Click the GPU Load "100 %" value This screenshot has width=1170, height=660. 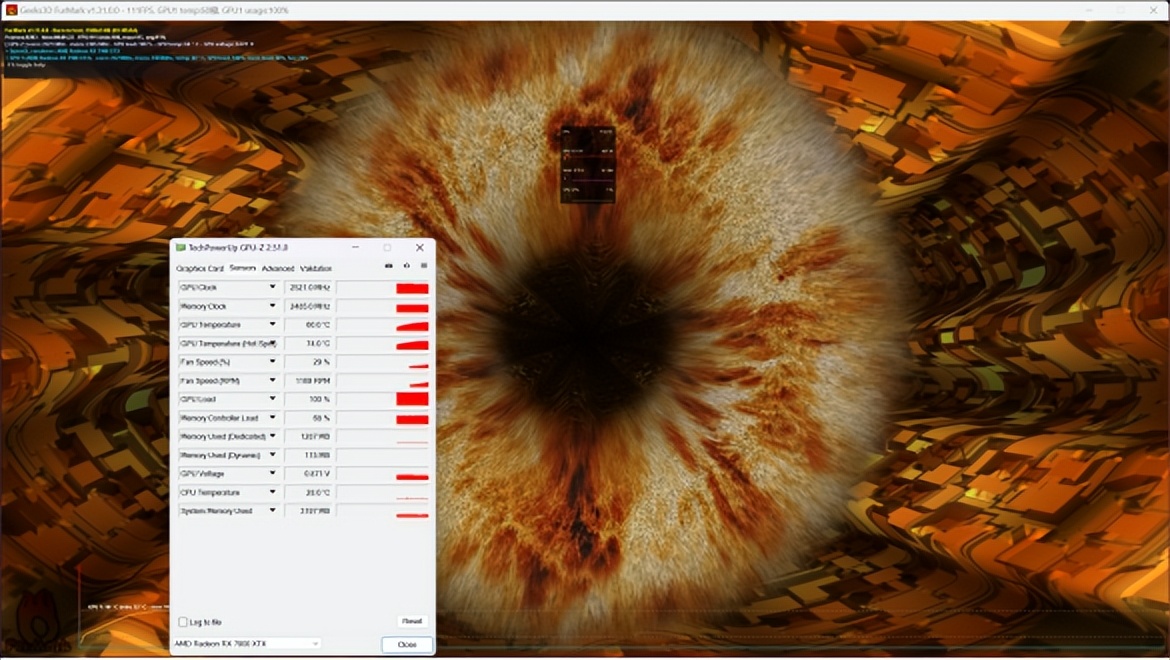(308, 400)
